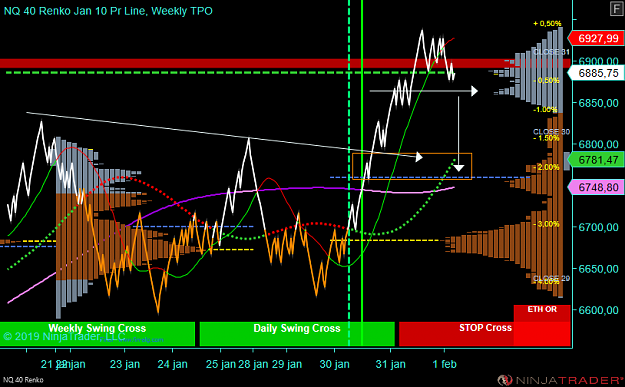Screen dimensions: 625x387
Task: Click the -2.00% level label
Action: pos(547,167)
